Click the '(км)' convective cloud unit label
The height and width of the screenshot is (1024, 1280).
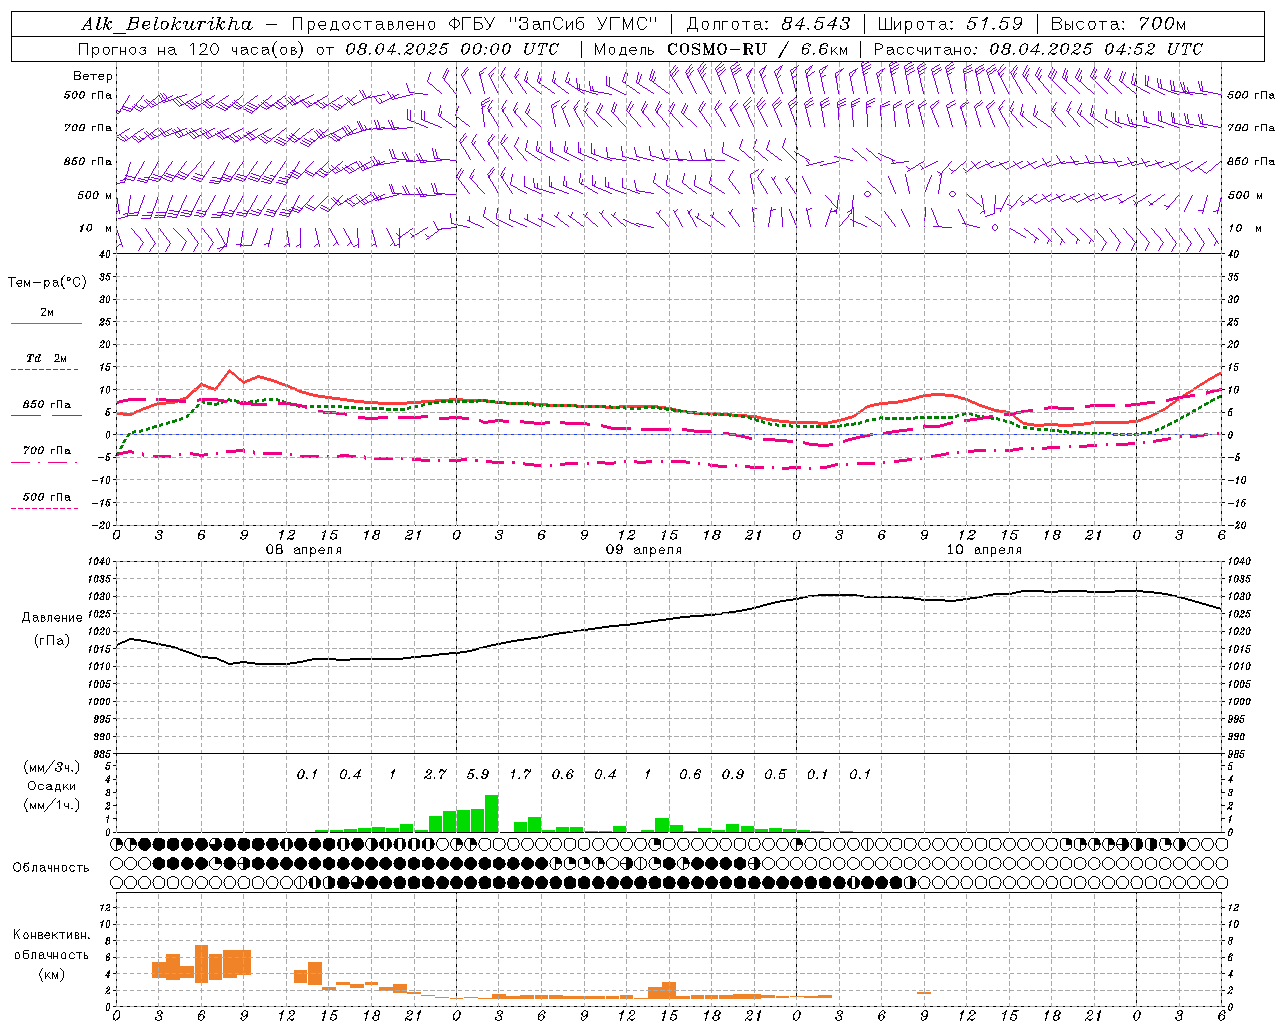tap(51, 974)
